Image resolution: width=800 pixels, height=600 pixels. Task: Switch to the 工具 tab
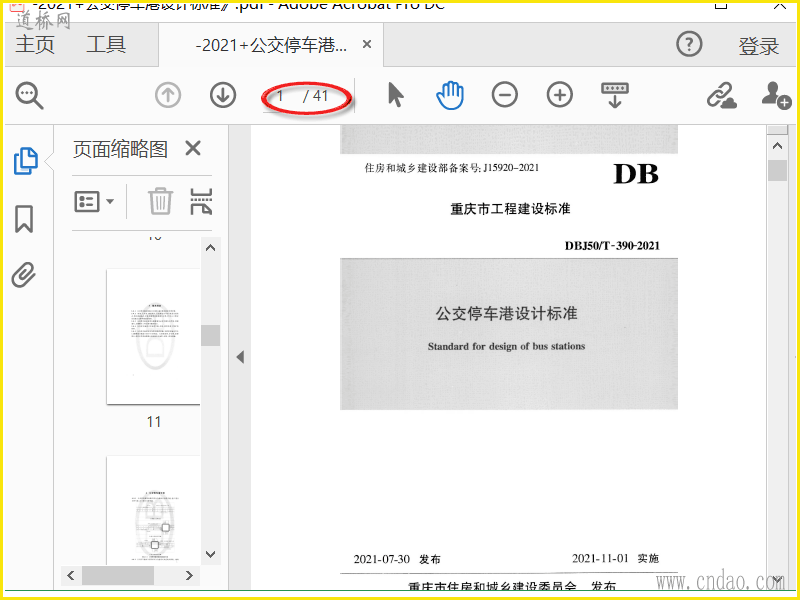(x=106, y=44)
